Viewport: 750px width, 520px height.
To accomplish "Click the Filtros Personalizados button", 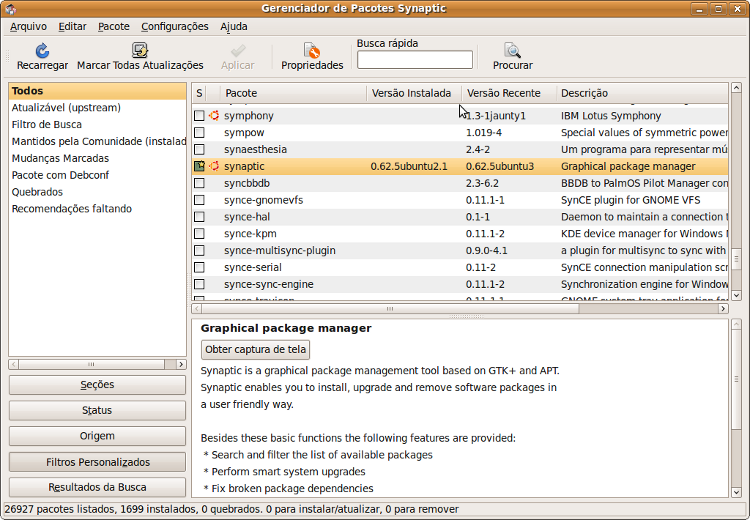I will (x=97, y=462).
